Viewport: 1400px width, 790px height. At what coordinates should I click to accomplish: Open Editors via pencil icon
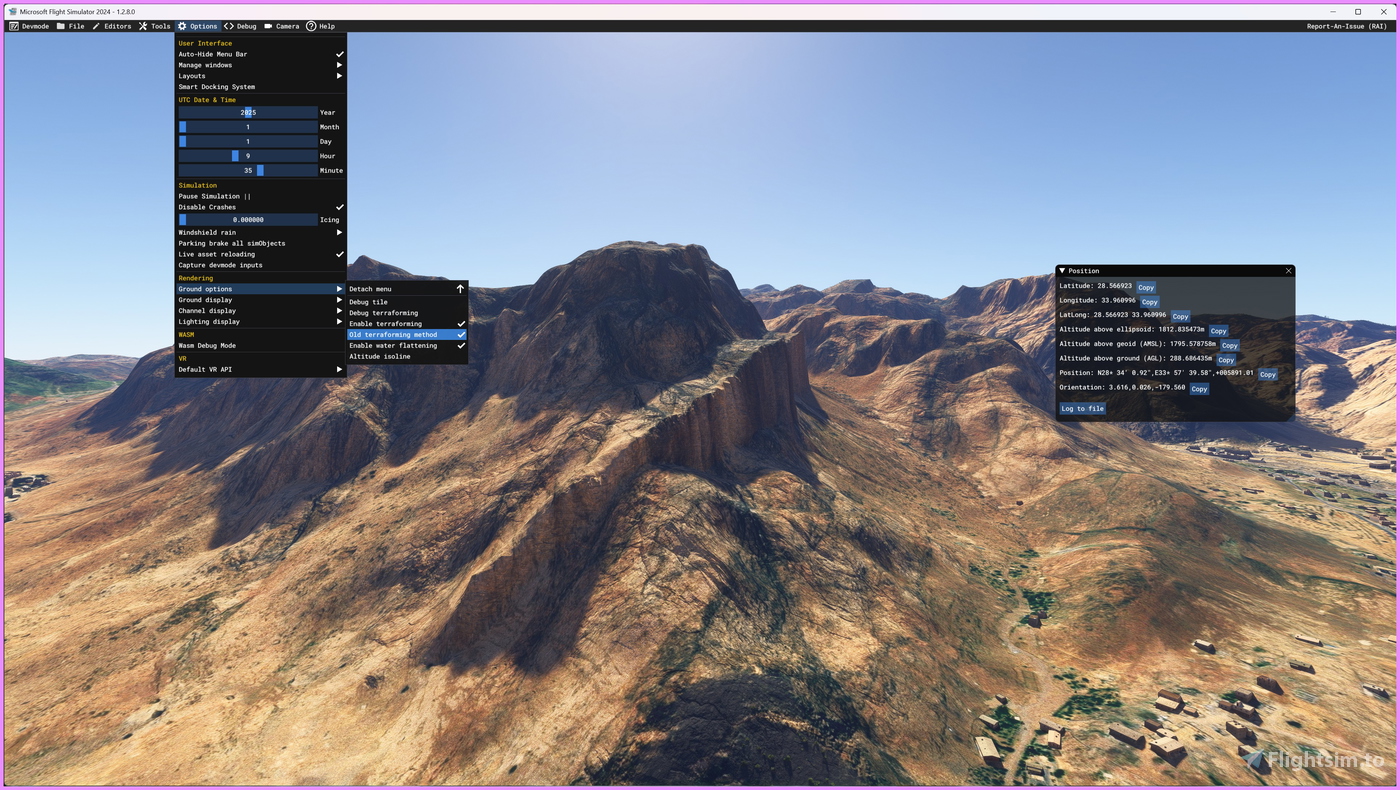96,26
